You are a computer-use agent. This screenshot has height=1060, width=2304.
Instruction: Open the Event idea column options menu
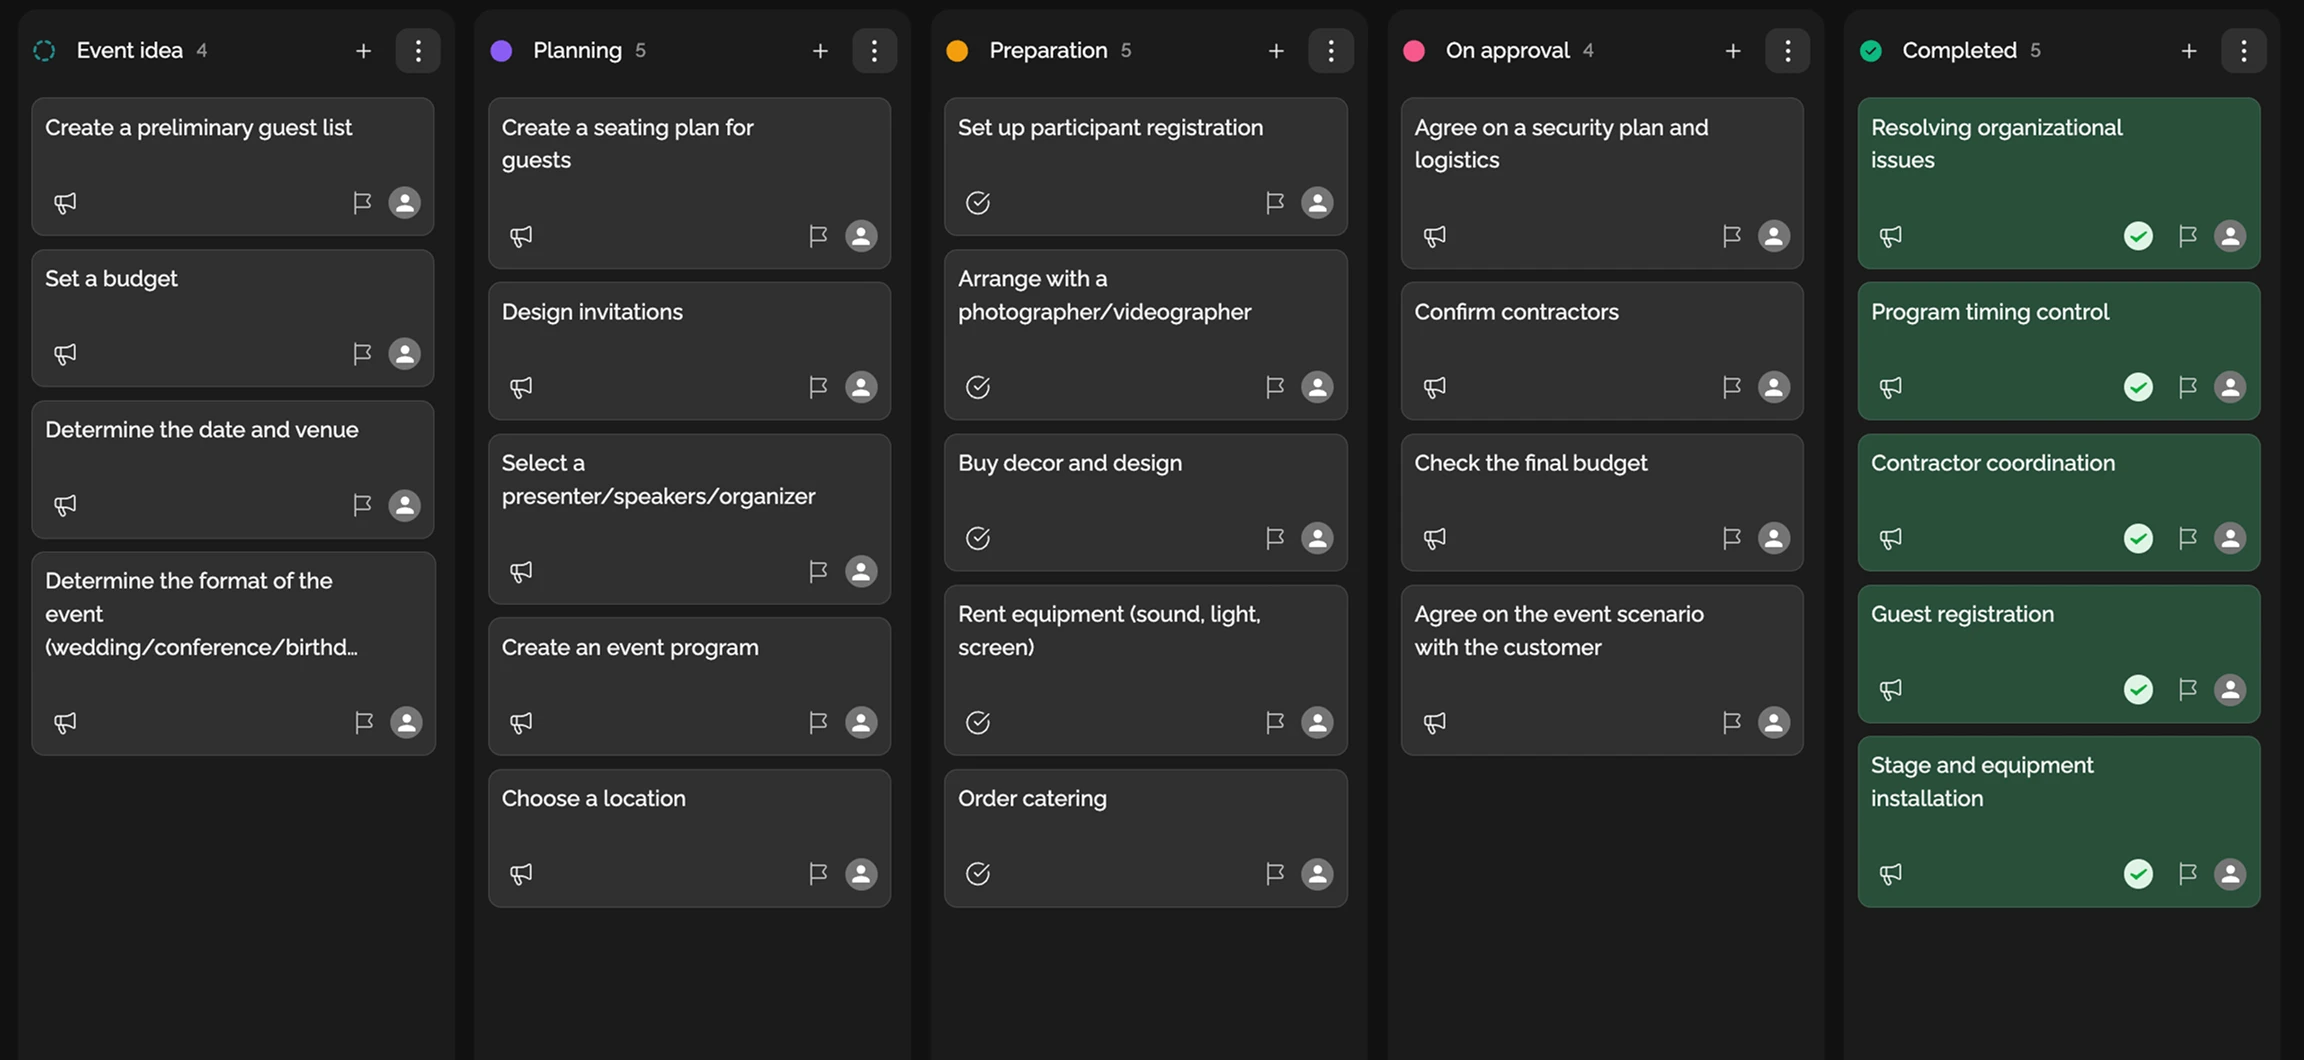[x=418, y=51]
